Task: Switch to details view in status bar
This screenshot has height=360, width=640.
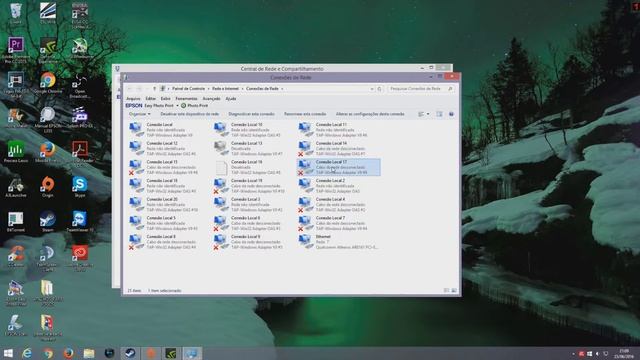Action: tap(446, 290)
